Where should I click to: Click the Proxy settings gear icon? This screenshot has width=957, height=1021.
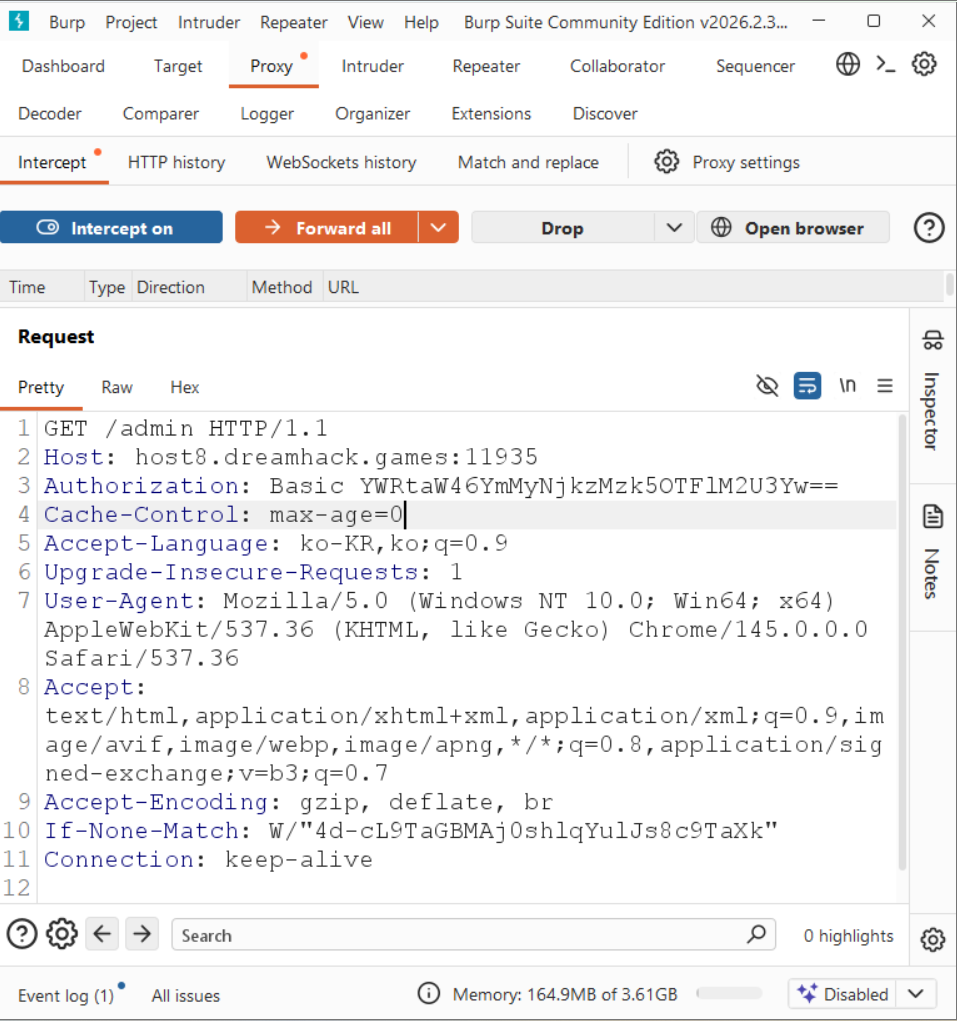[666, 161]
